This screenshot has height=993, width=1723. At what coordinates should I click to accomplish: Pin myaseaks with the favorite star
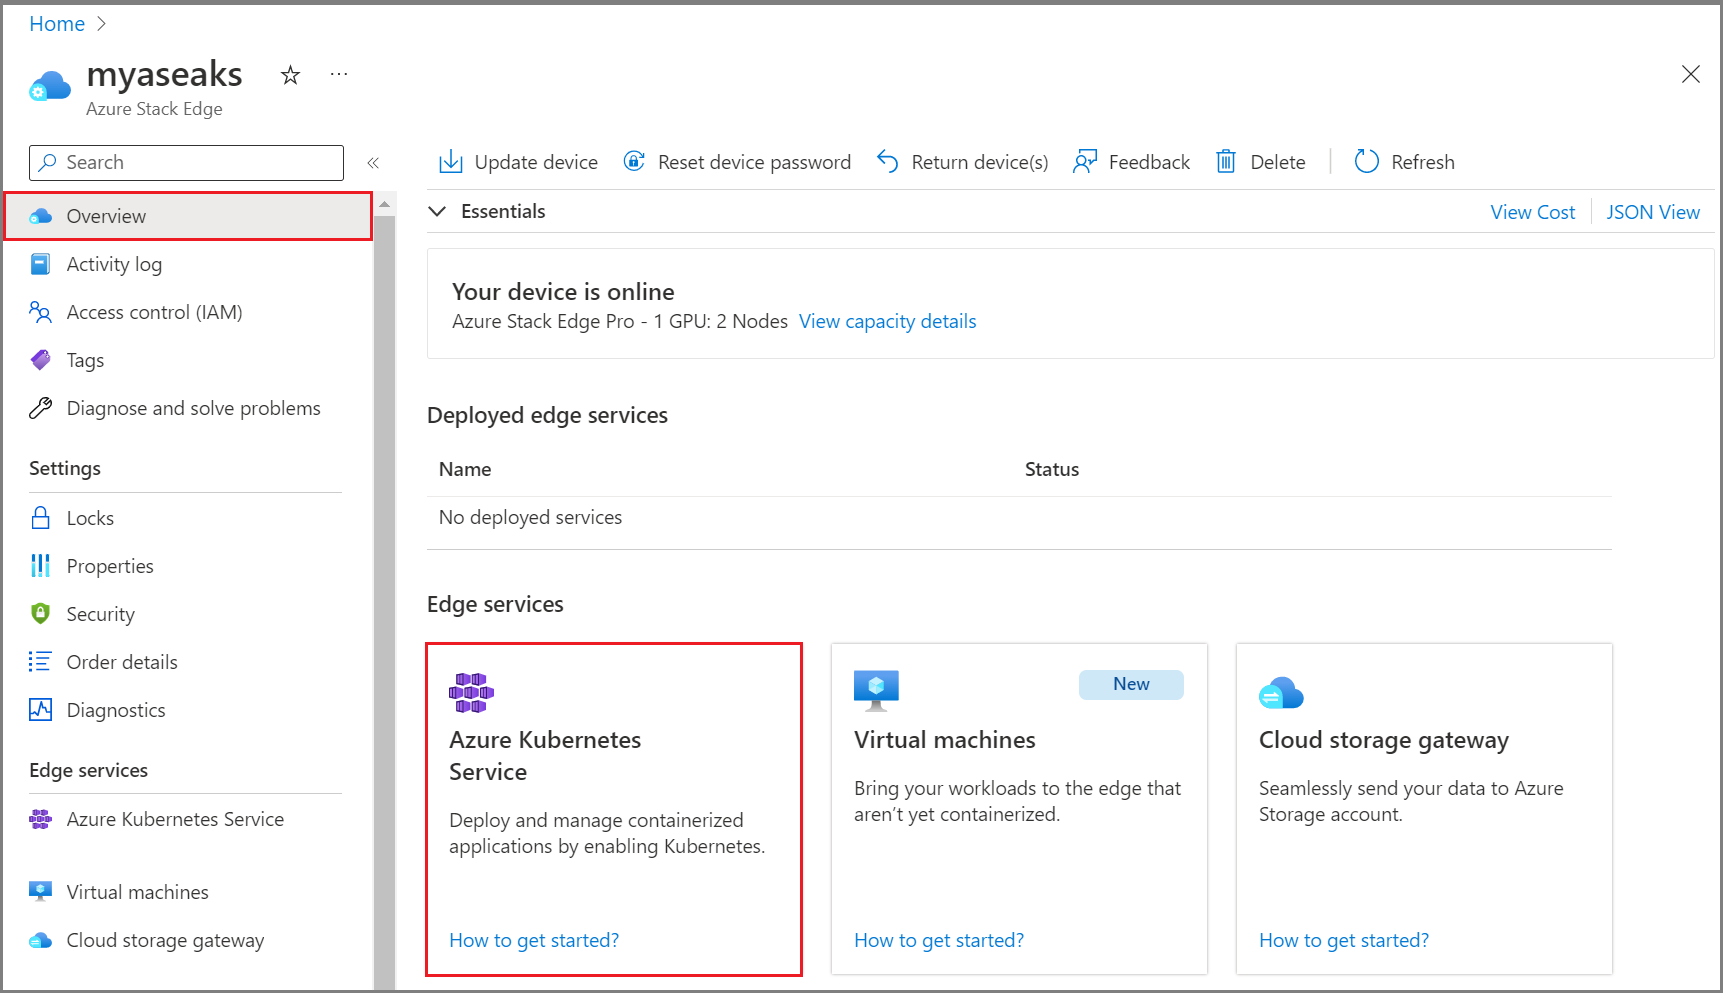click(290, 75)
